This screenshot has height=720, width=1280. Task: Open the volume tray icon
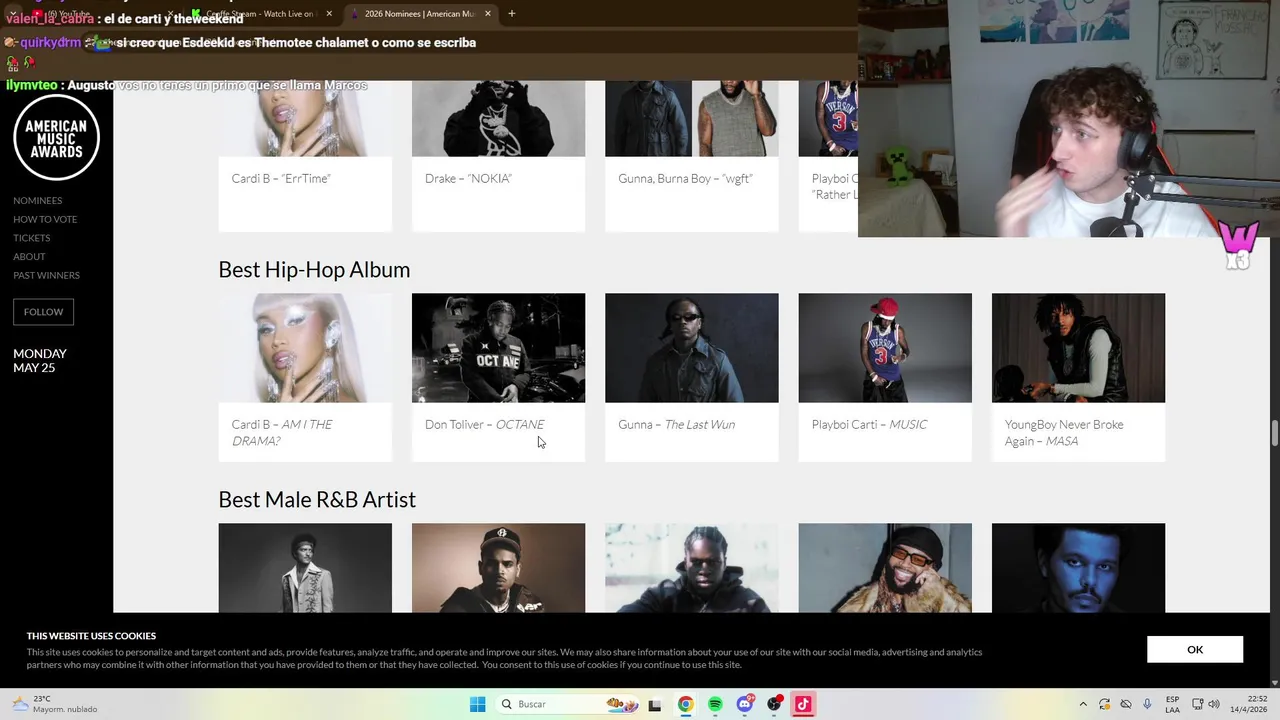[x=1214, y=704]
